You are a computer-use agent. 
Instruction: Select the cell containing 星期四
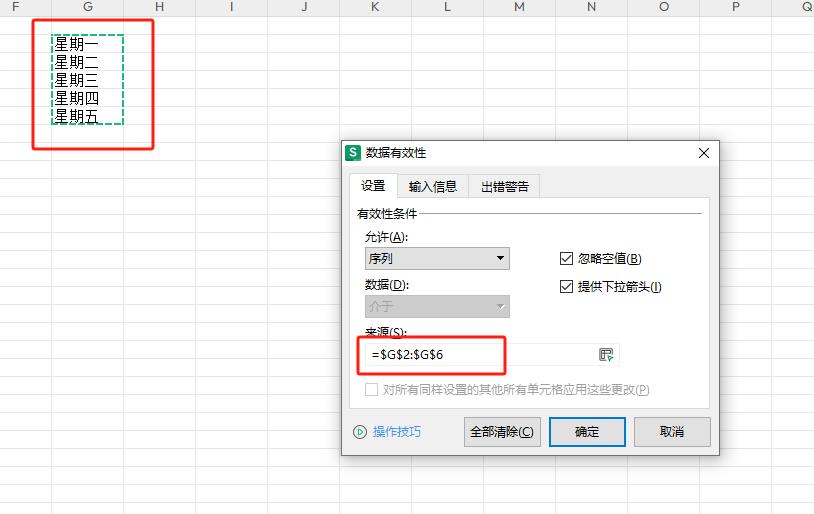pyautogui.click(x=87, y=98)
